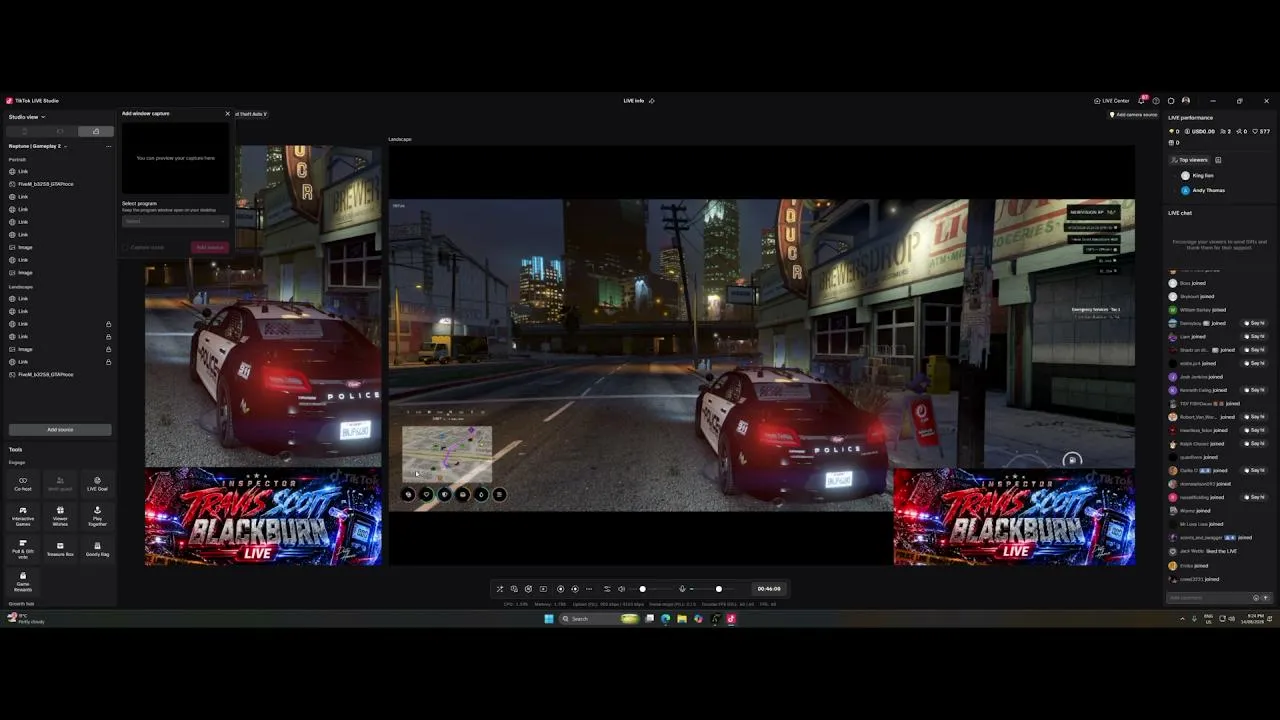
Task: Click the Add source button
Action: 60,430
